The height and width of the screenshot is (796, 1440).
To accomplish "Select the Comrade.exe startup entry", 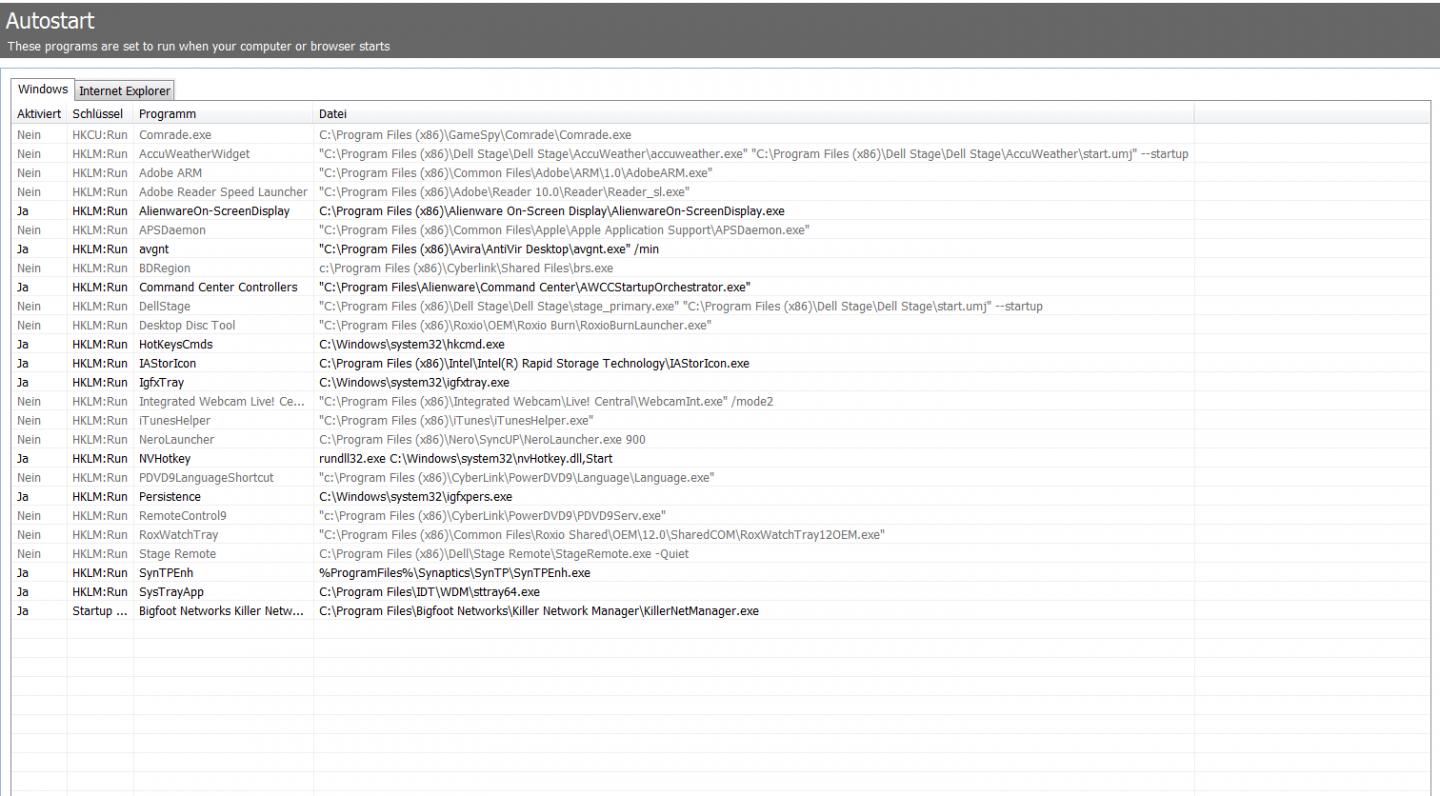I will pyautogui.click(x=175, y=135).
